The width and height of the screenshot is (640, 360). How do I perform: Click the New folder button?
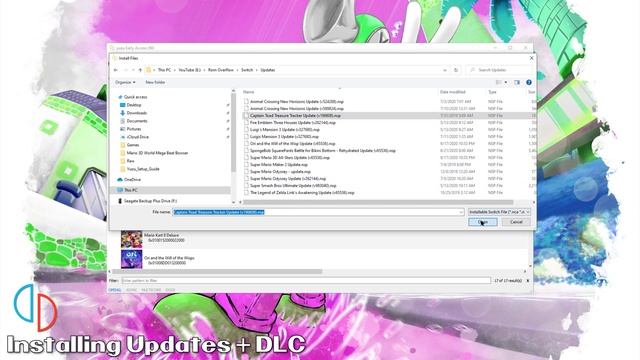click(155, 82)
